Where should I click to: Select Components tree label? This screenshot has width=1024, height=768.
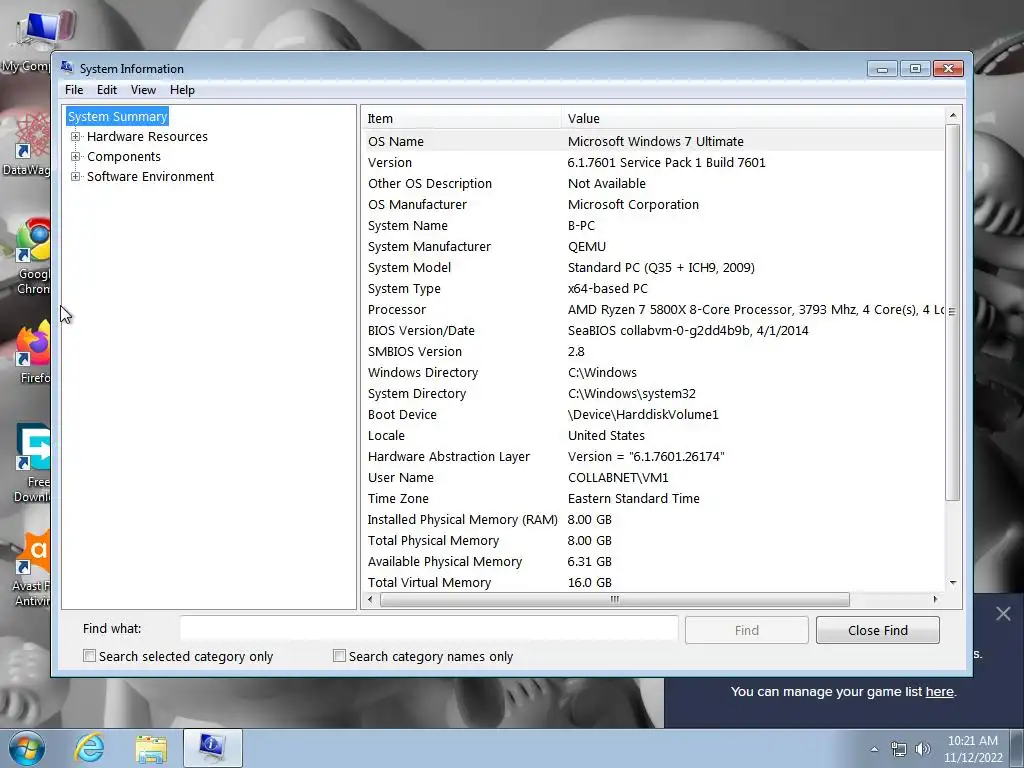123,157
